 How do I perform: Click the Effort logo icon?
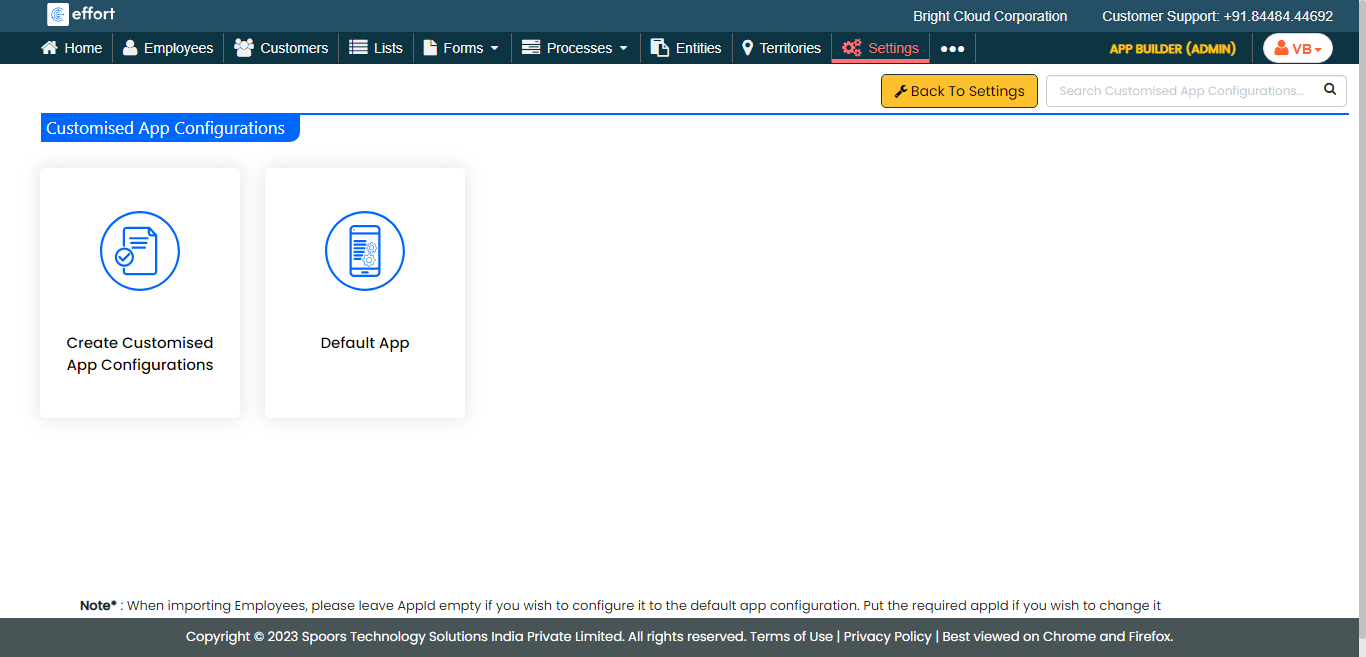(x=58, y=15)
